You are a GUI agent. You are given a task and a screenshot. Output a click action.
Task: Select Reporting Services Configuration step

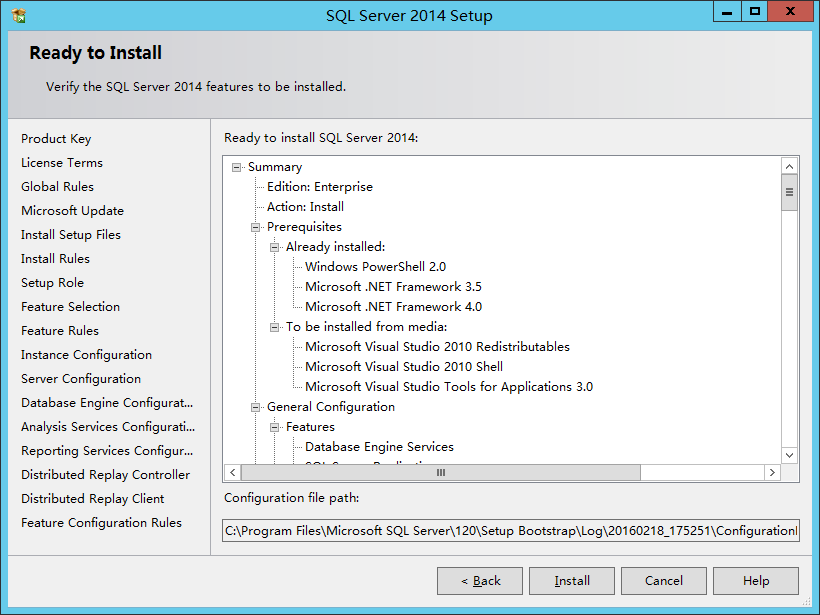click(x=107, y=451)
